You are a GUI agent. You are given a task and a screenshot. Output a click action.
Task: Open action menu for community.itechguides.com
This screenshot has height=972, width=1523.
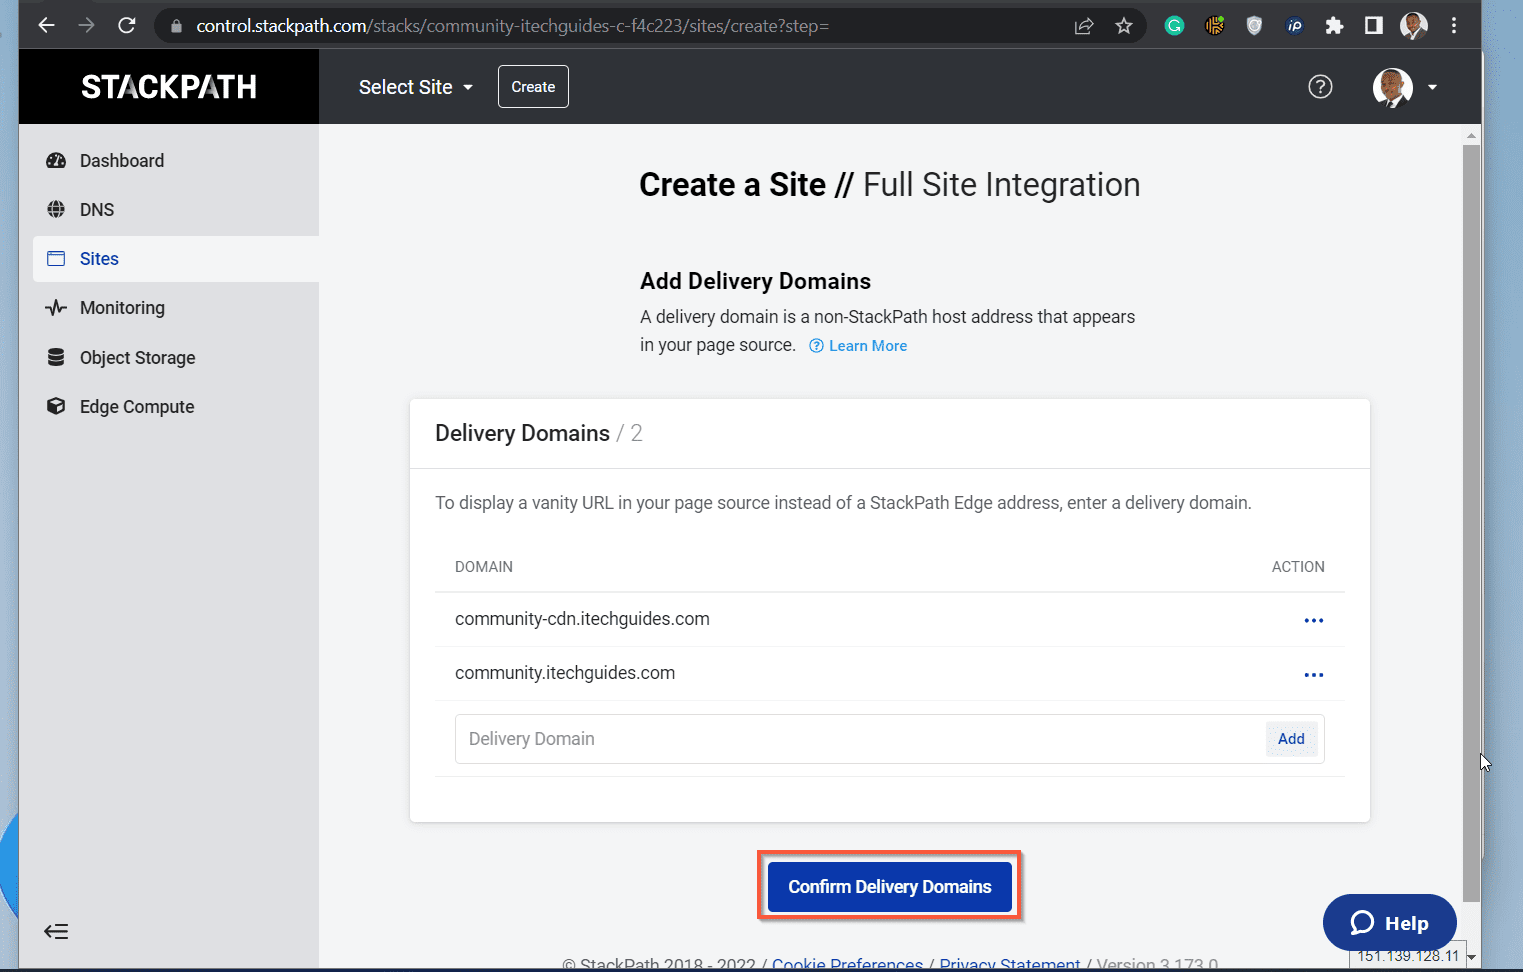(x=1313, y=675)
